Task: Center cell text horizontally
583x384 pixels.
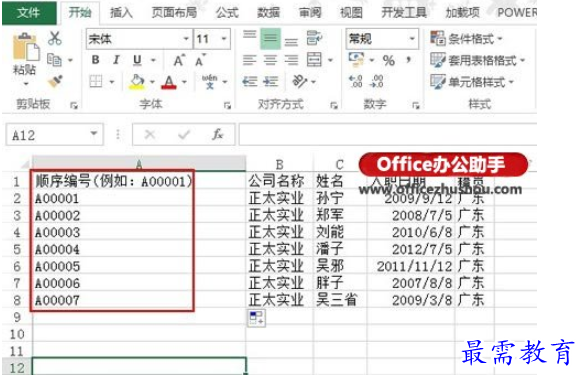Action: pos(270,60)
